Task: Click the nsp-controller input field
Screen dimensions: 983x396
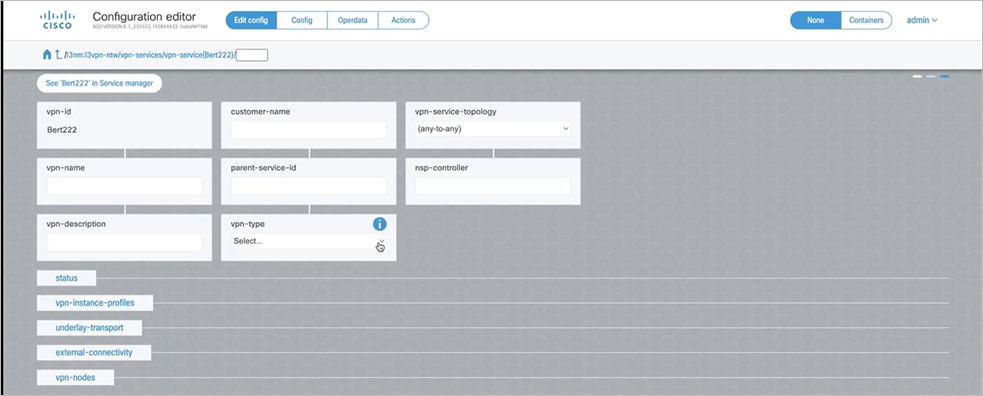Action: (x=493, y=186)
